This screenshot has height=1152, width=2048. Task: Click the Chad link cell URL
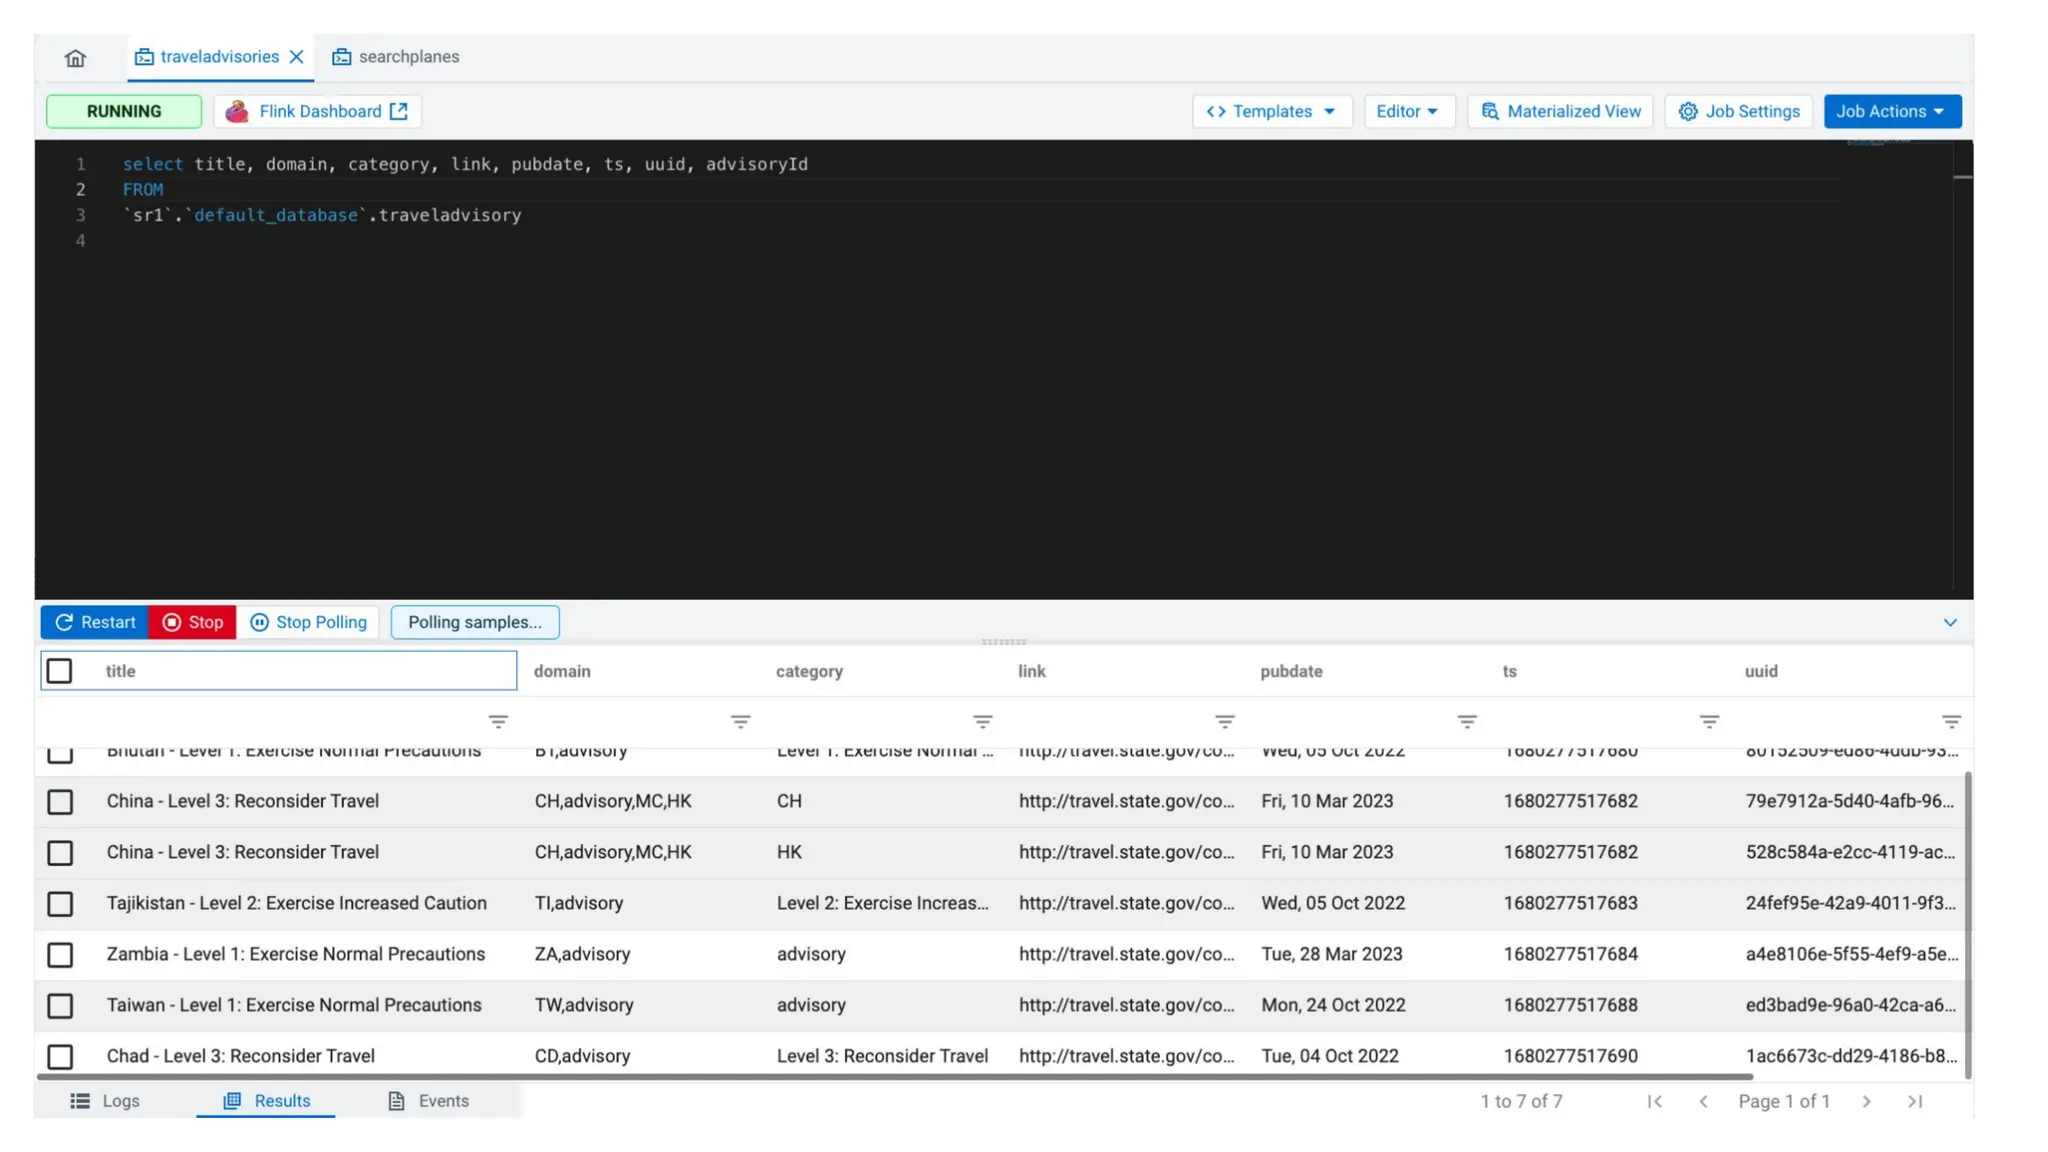click(x=1127, y=1056)
